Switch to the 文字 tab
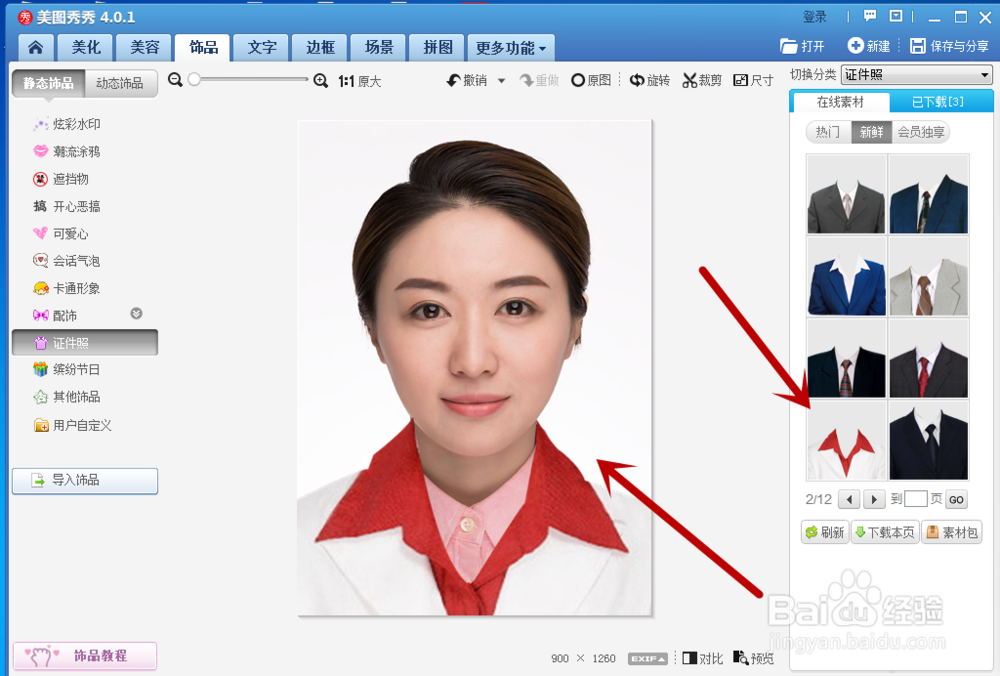This screenshot has height=676, width=1000. tap(261, 47)
